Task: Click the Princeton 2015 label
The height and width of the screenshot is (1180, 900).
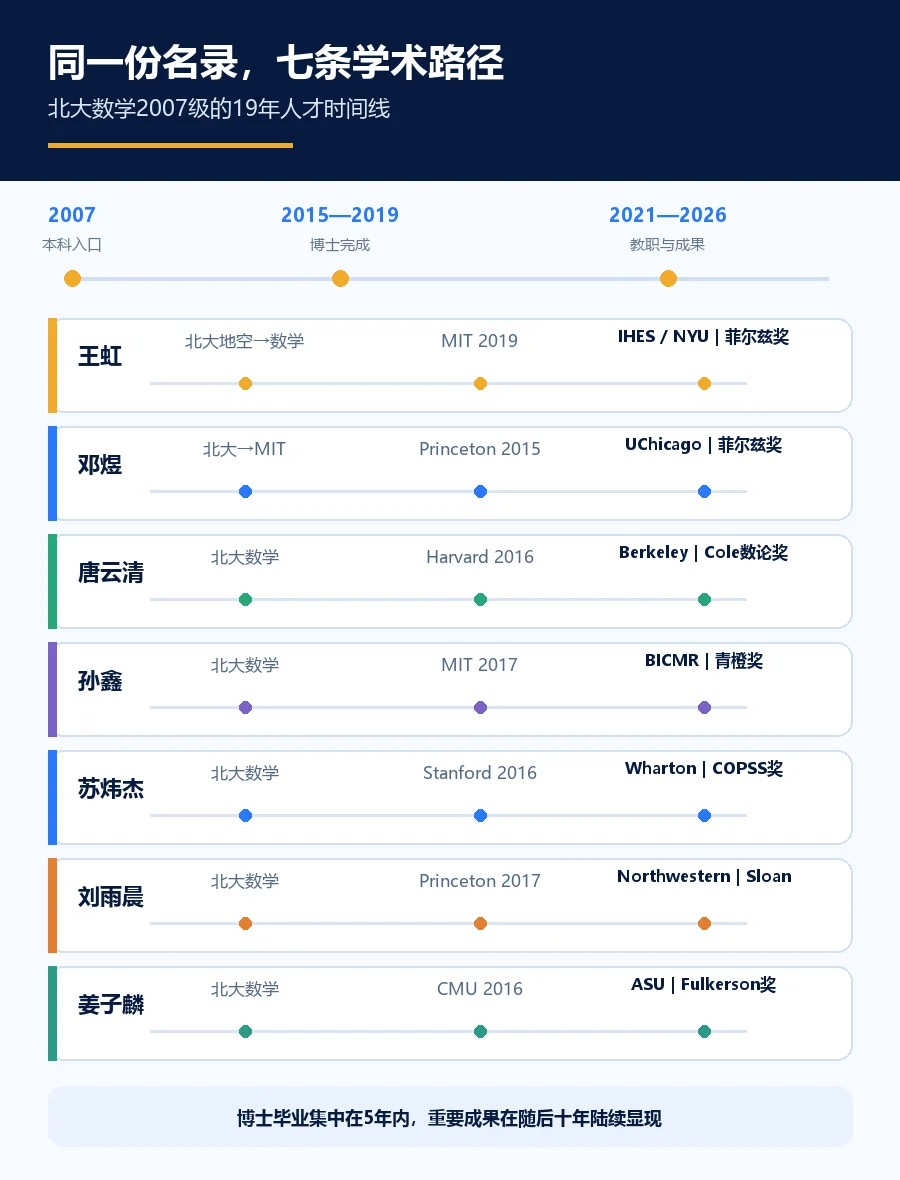Action: 479,449
